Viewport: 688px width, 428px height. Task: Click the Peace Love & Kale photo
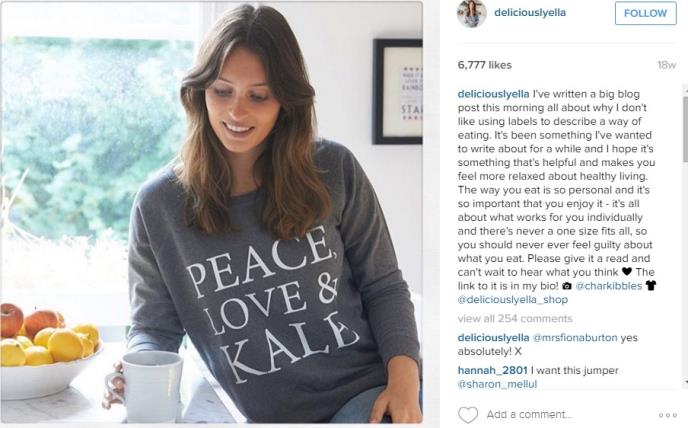[211, 212]
